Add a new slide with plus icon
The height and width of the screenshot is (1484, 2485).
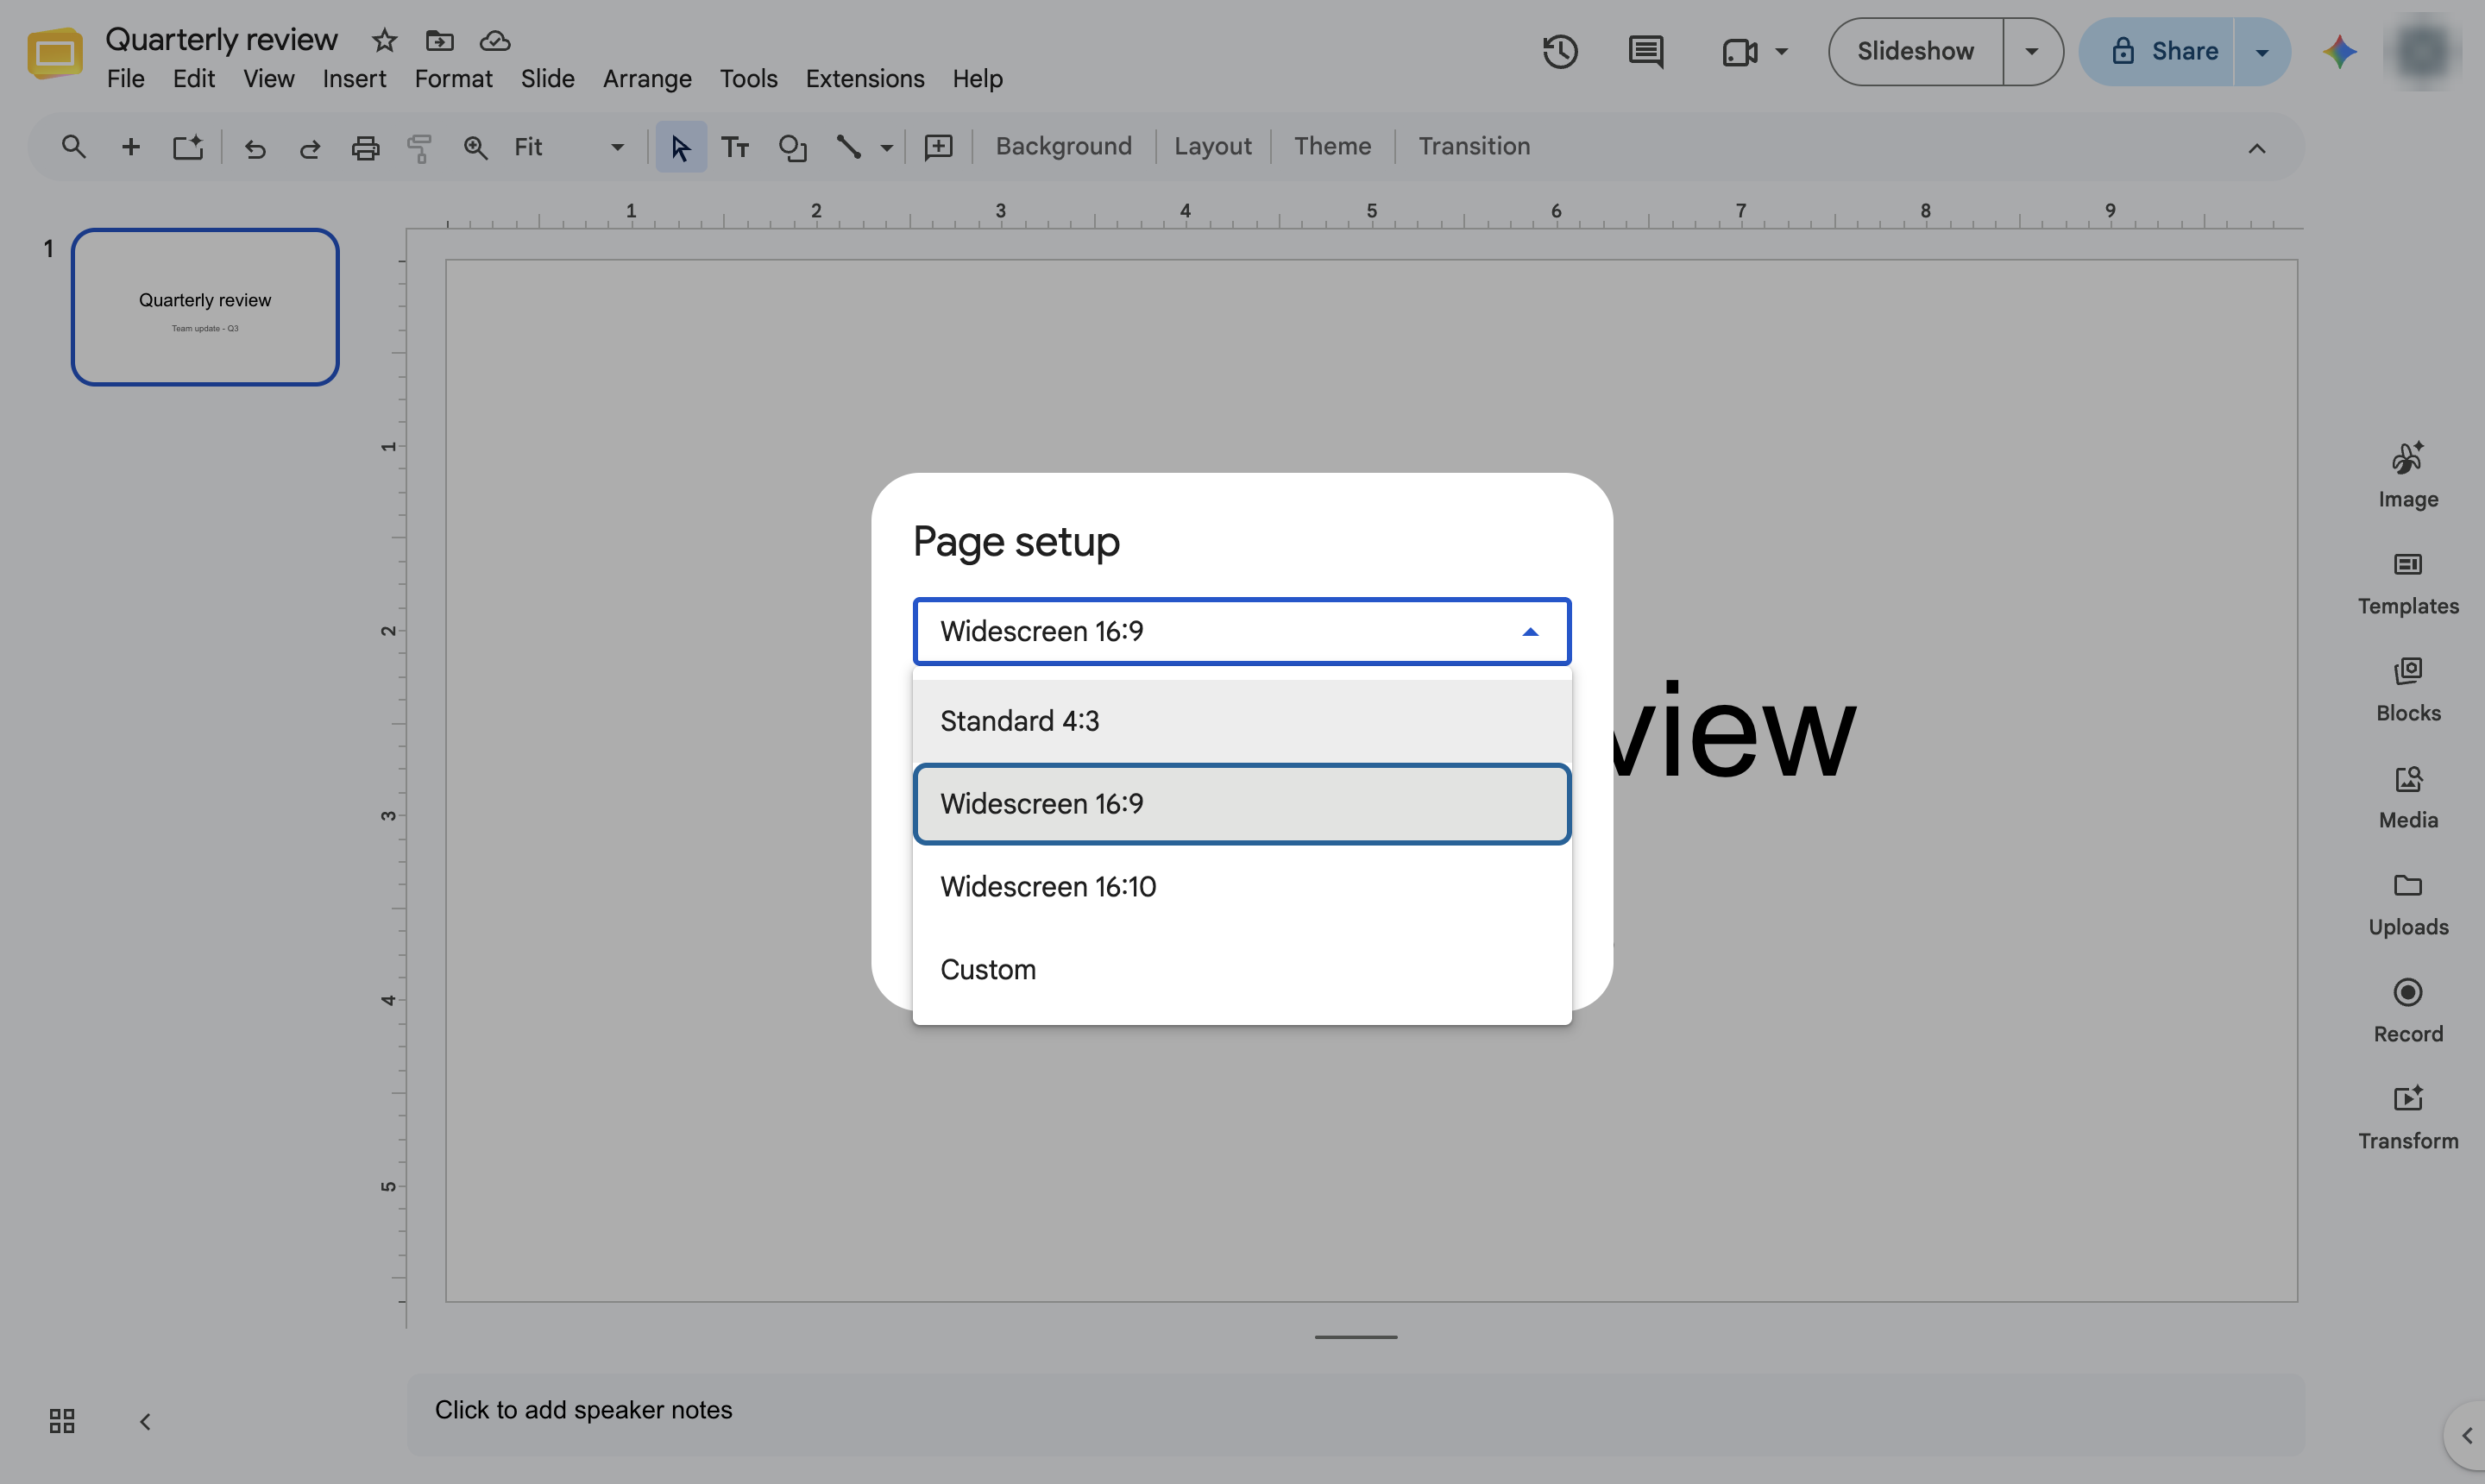[130, 147]
